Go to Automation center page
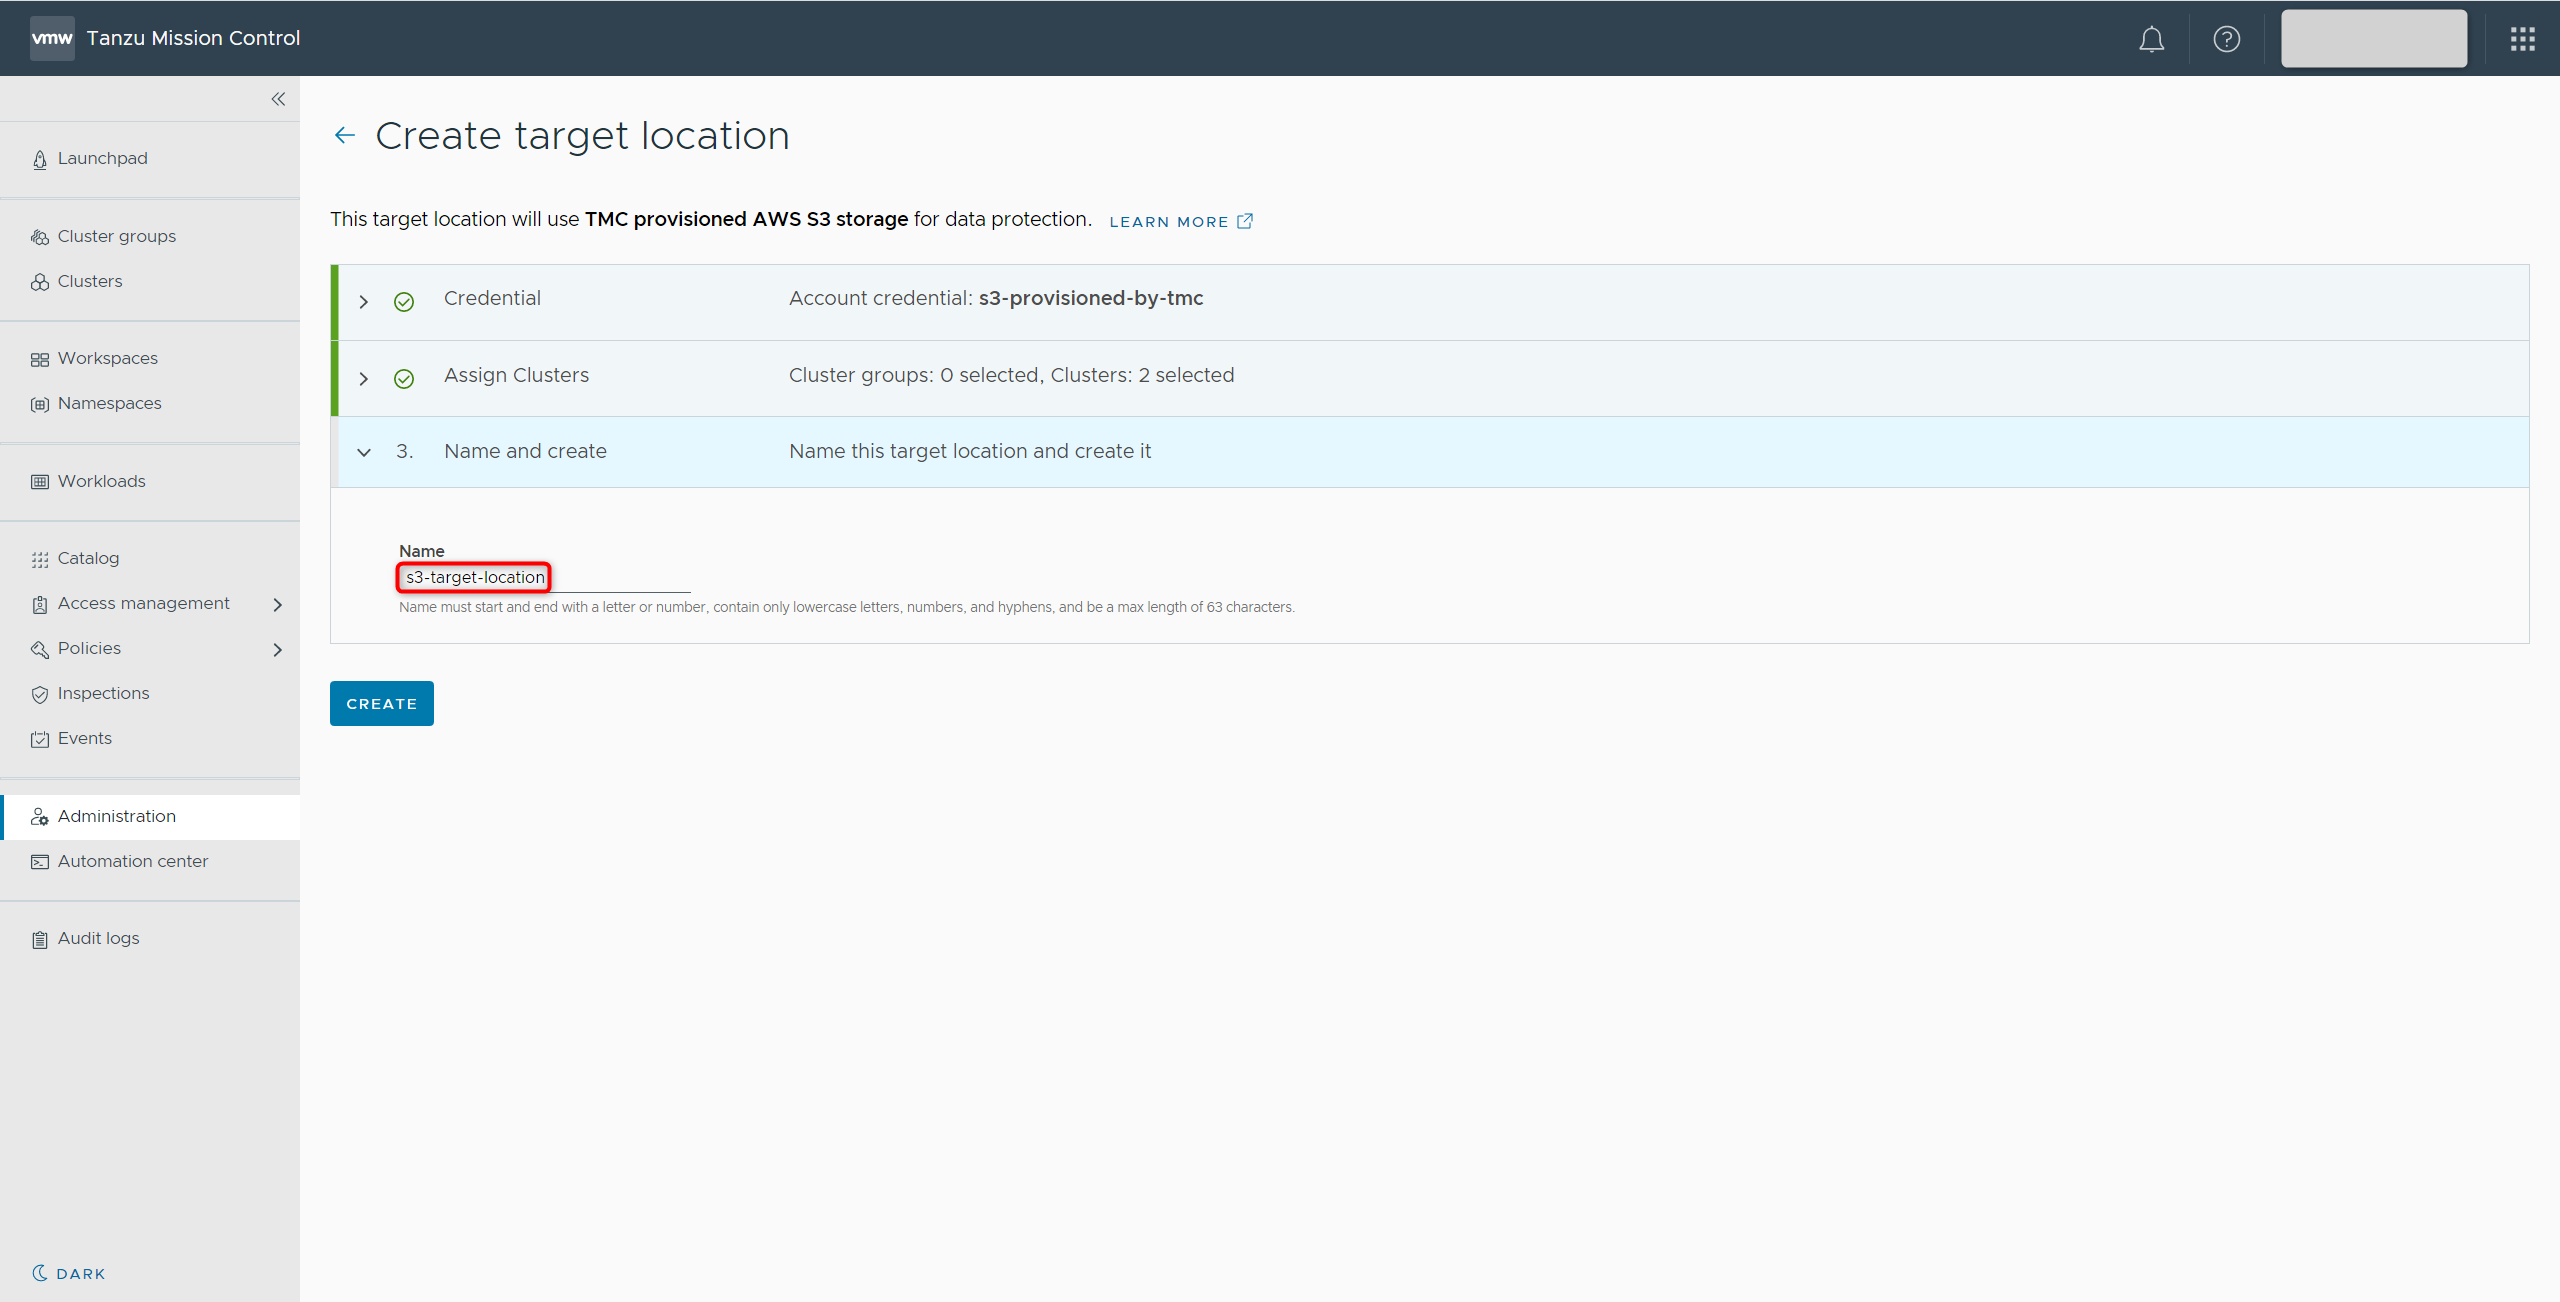This screenshot has width=2560, height=1302. pyautogui.click(x=132, y=861)
